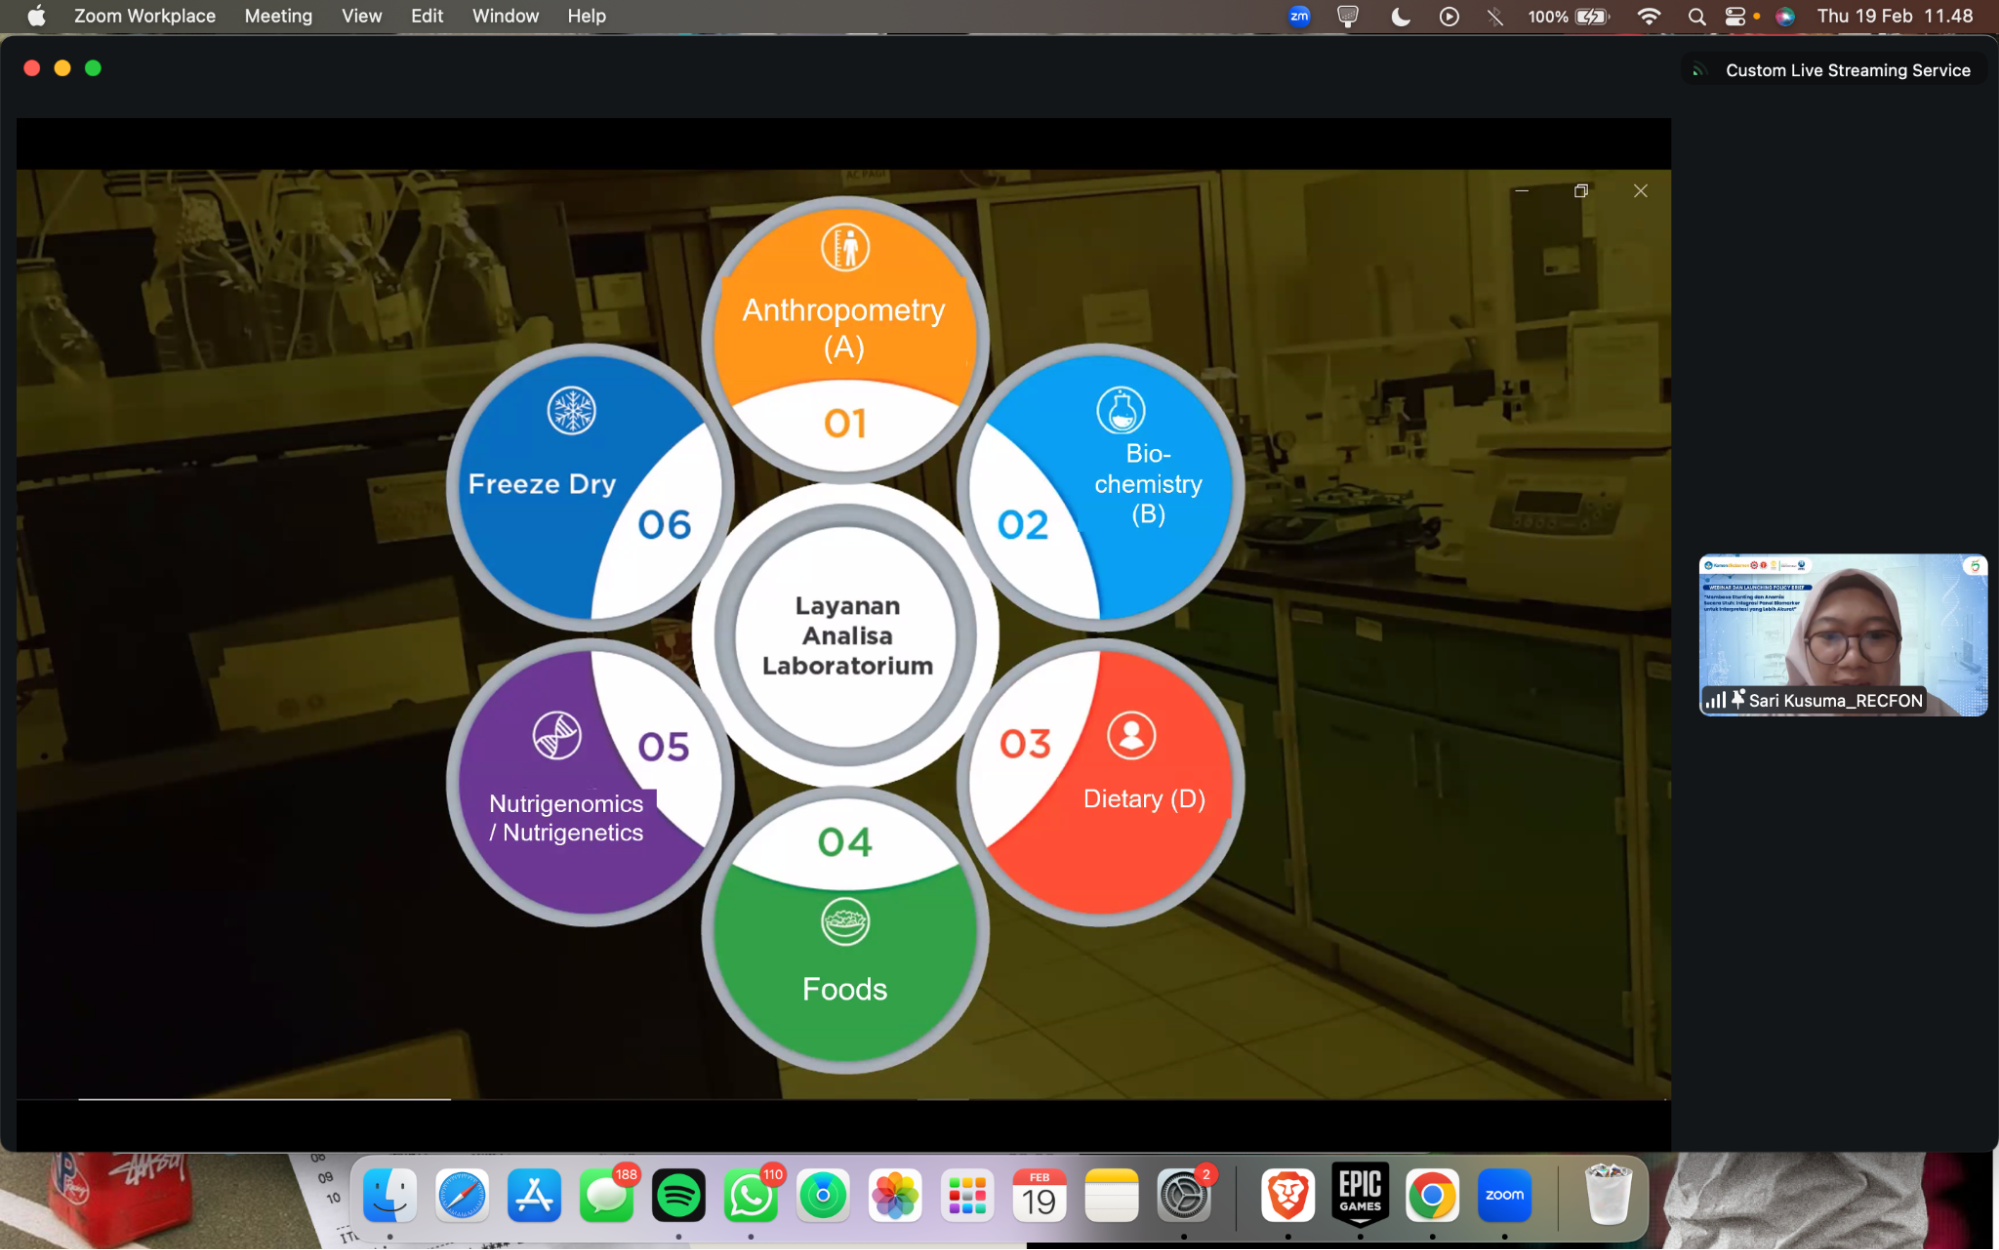Viewport: 1999px width, 1250px height.
Task: Toggle Focus moon icon in menu bar
Action: point(1400,16)
